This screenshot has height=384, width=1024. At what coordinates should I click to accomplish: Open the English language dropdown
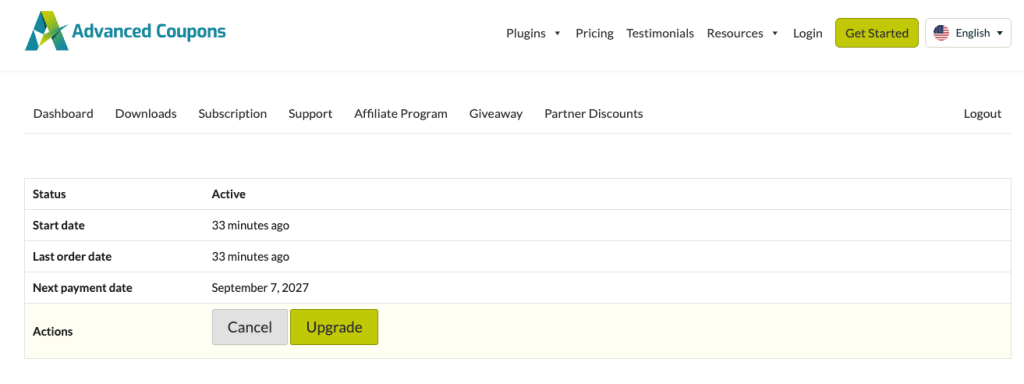(968, 33)
